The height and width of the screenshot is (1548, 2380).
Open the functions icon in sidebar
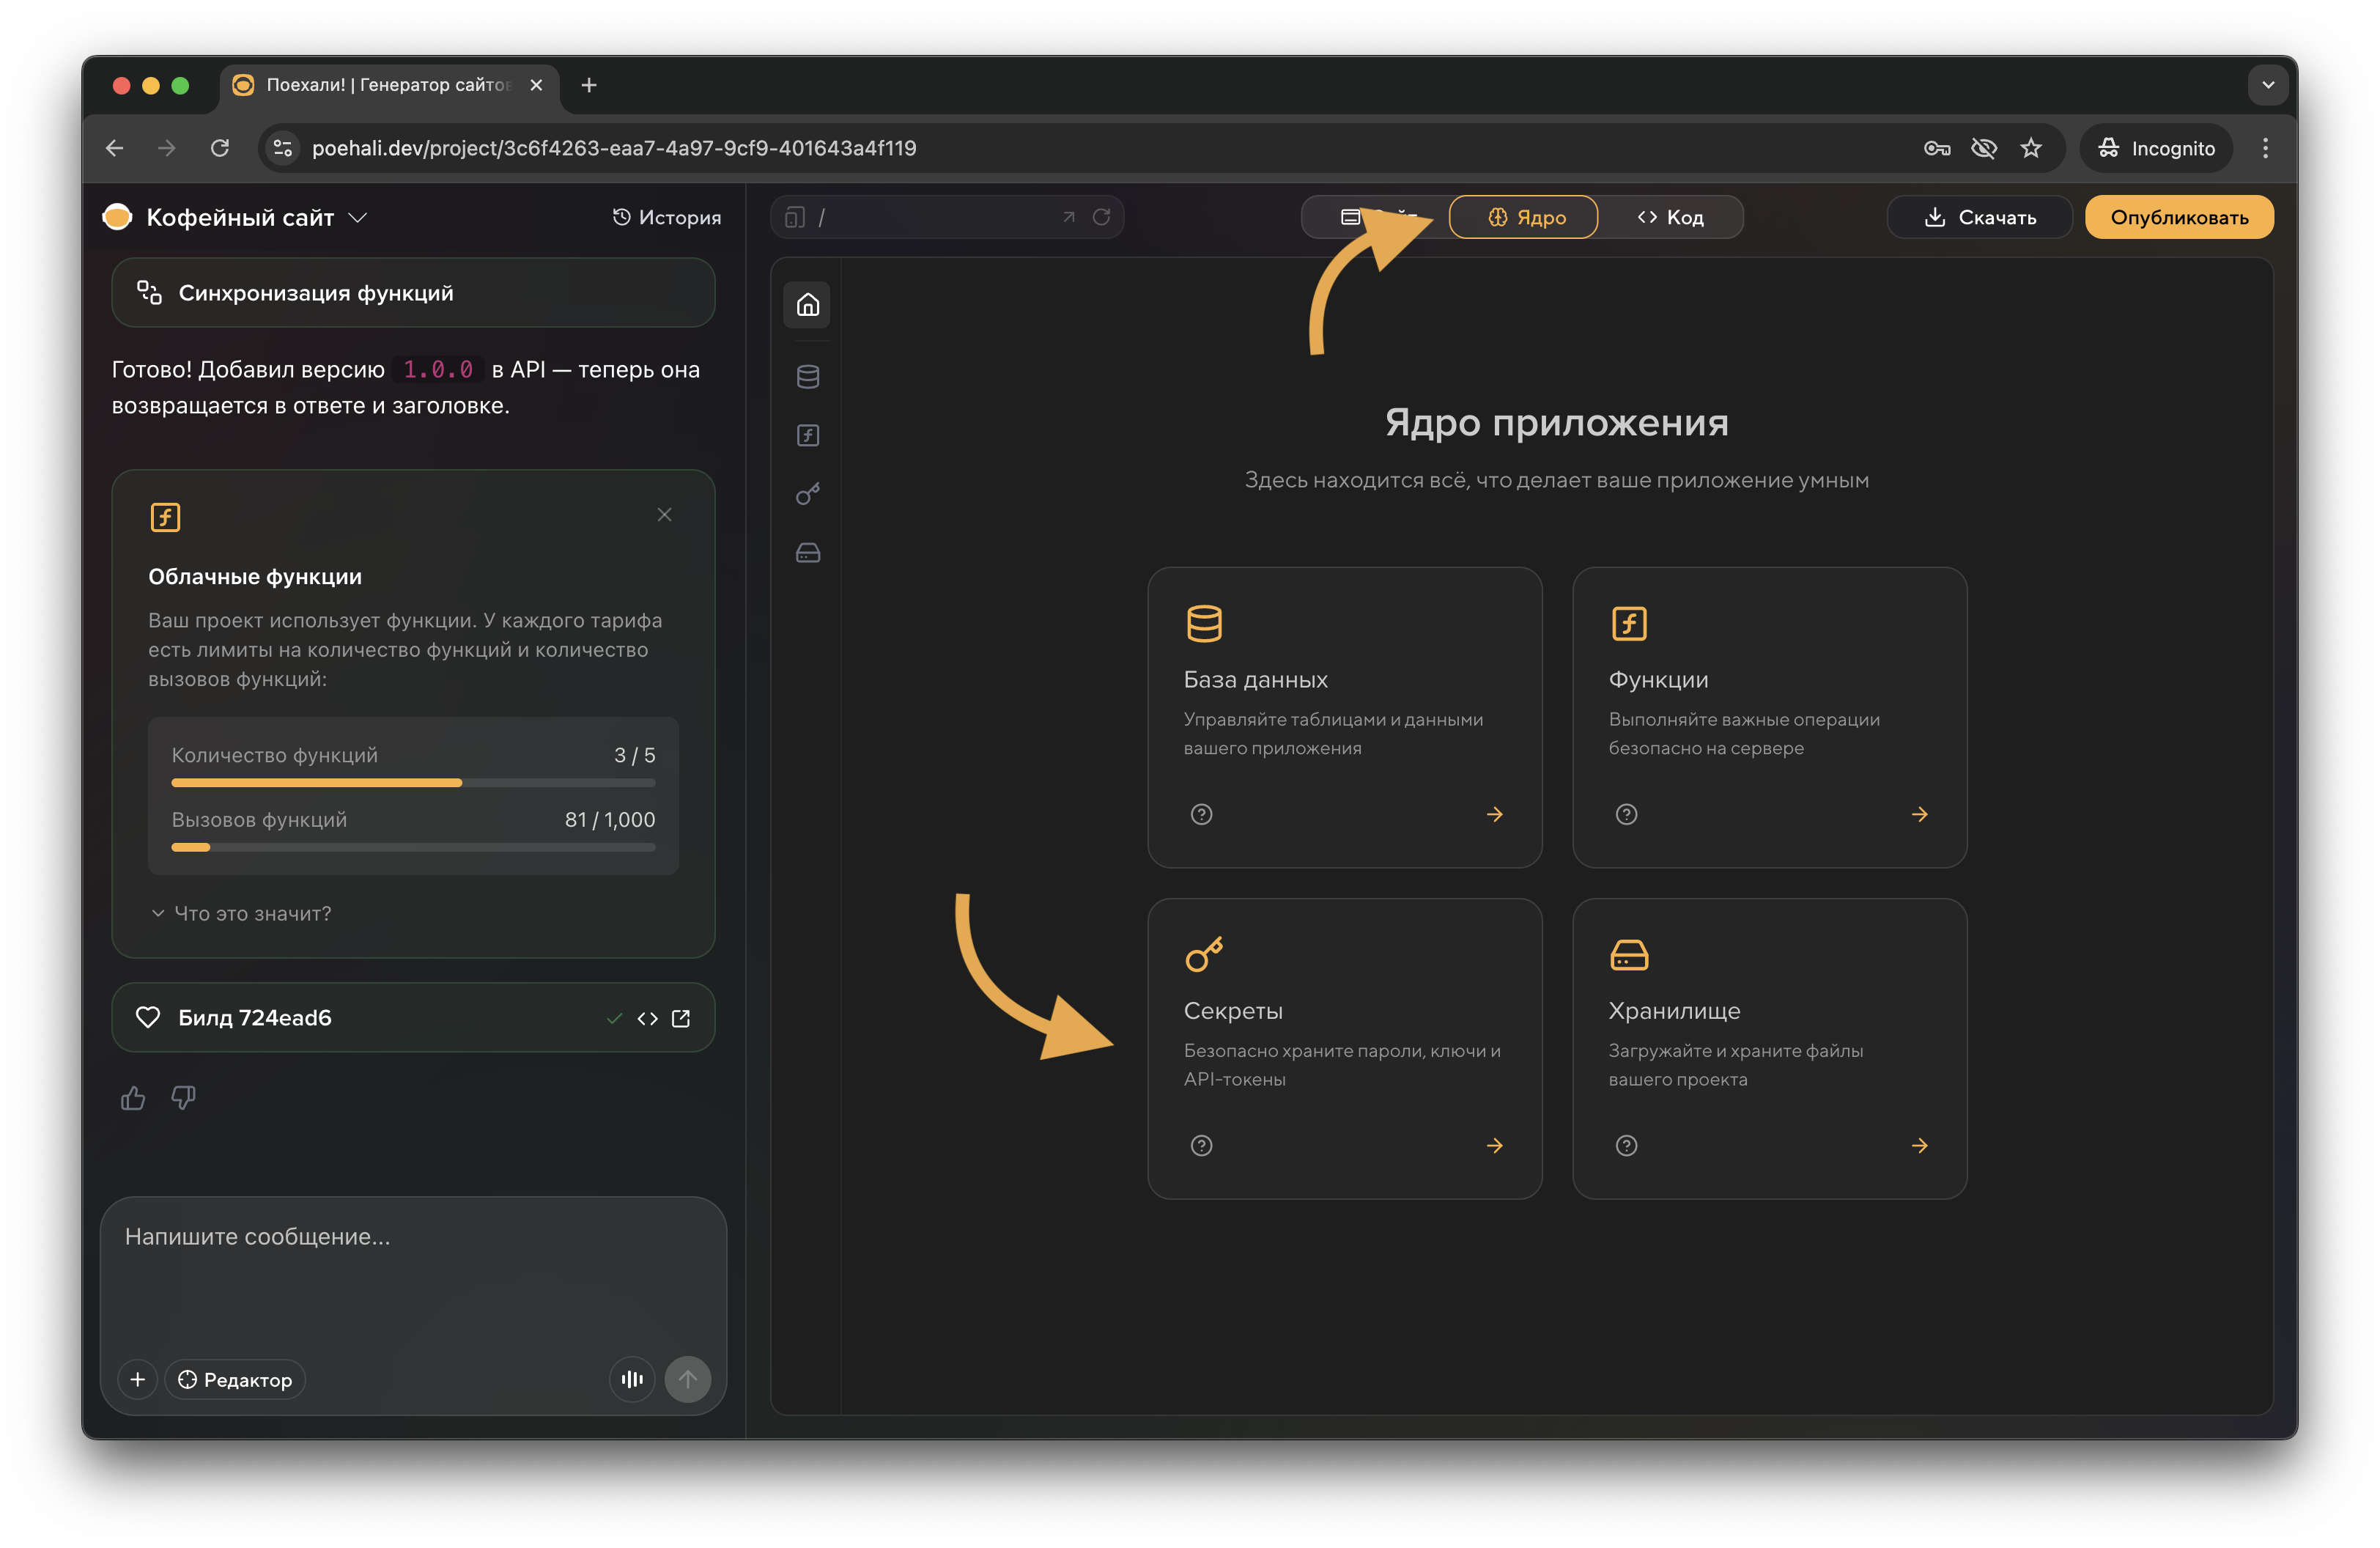pyautogui.click(x=807, y=435)
